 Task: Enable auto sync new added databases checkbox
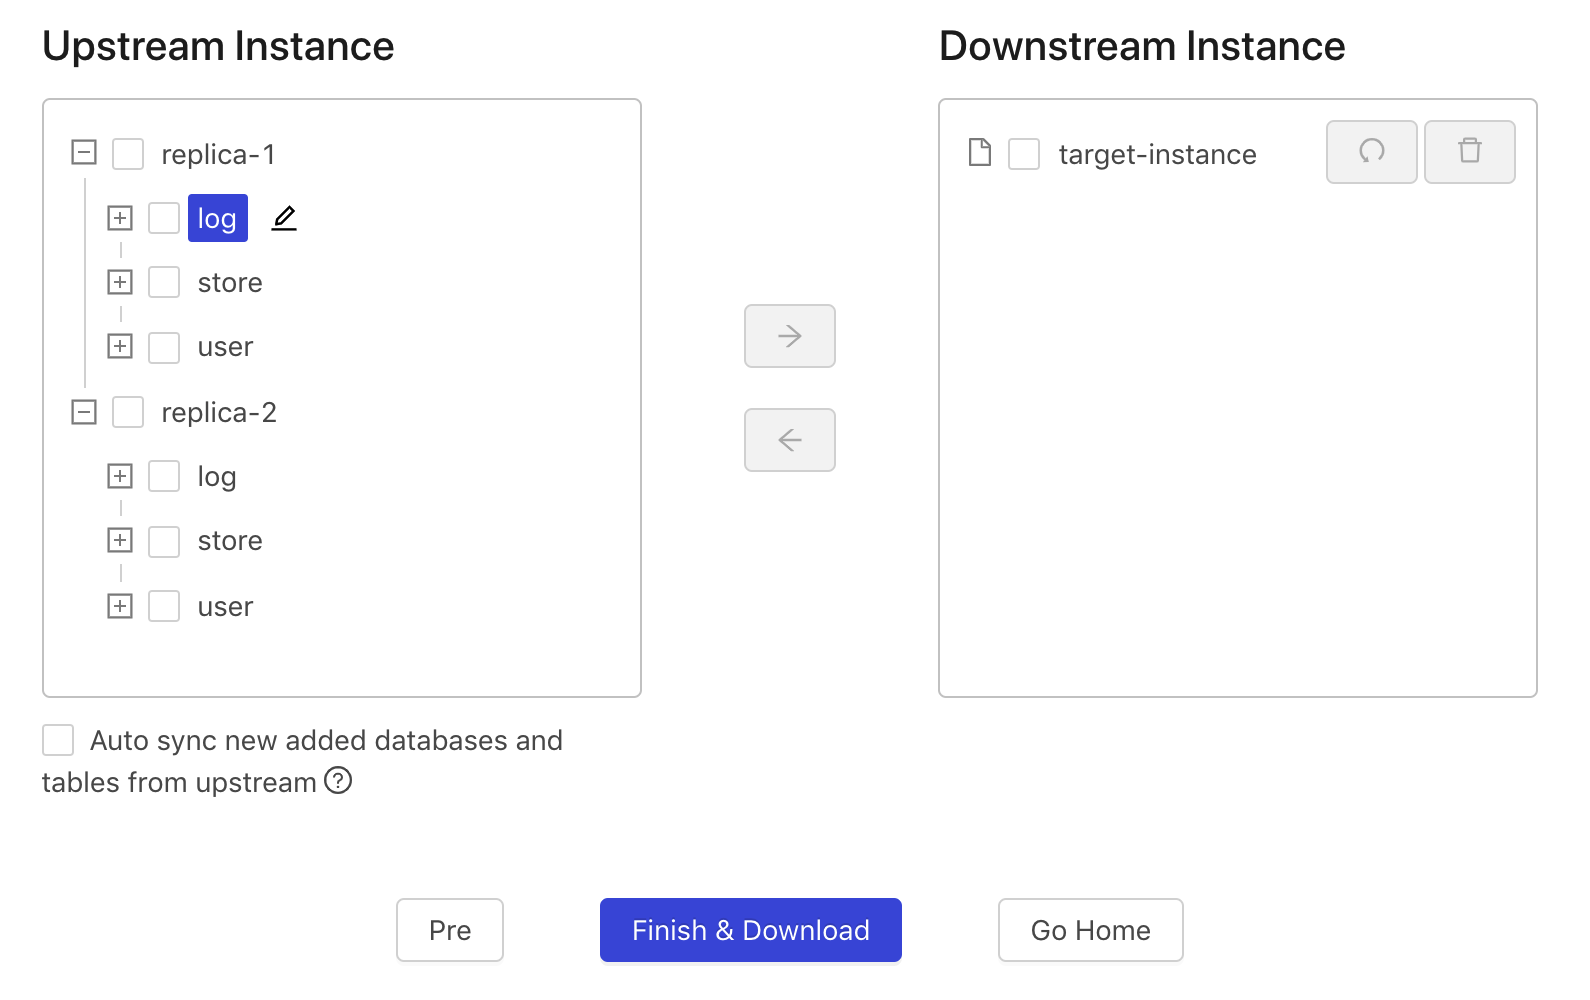pos(58,740)
